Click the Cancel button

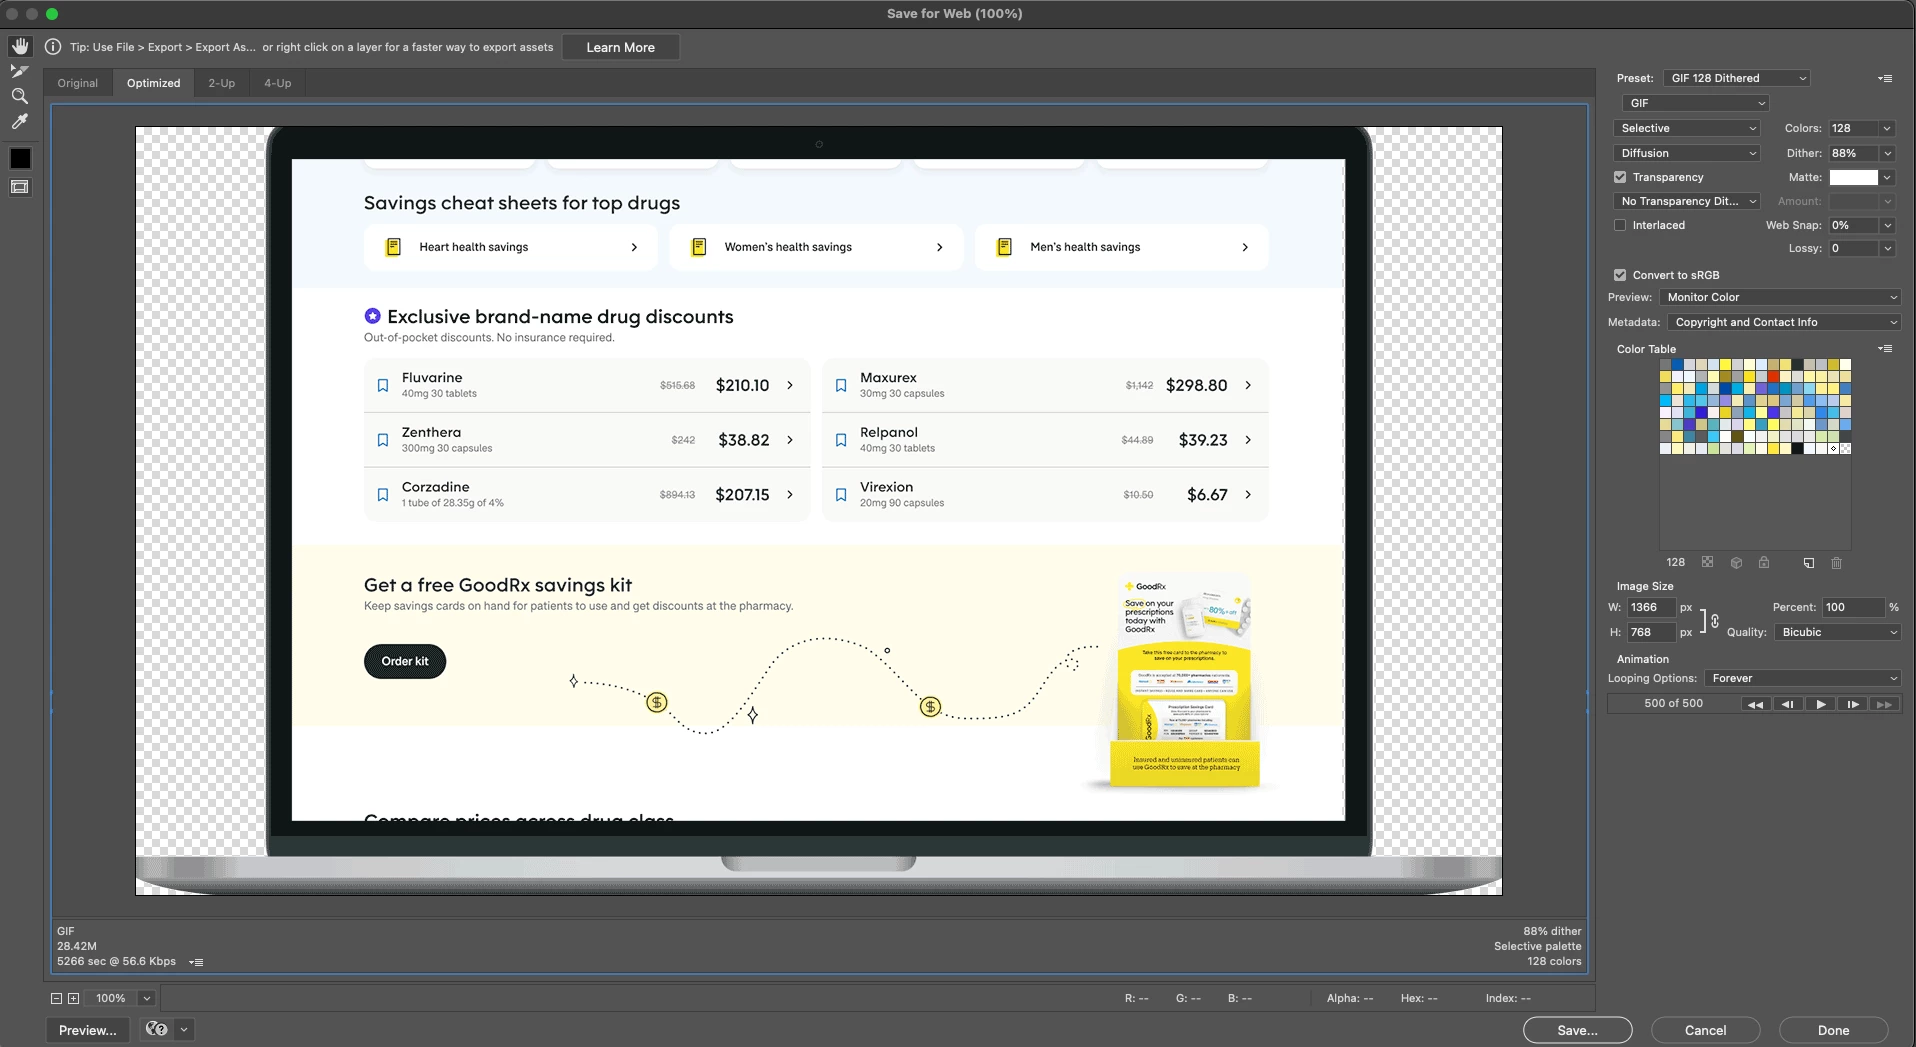[x=1705, y=1030]
